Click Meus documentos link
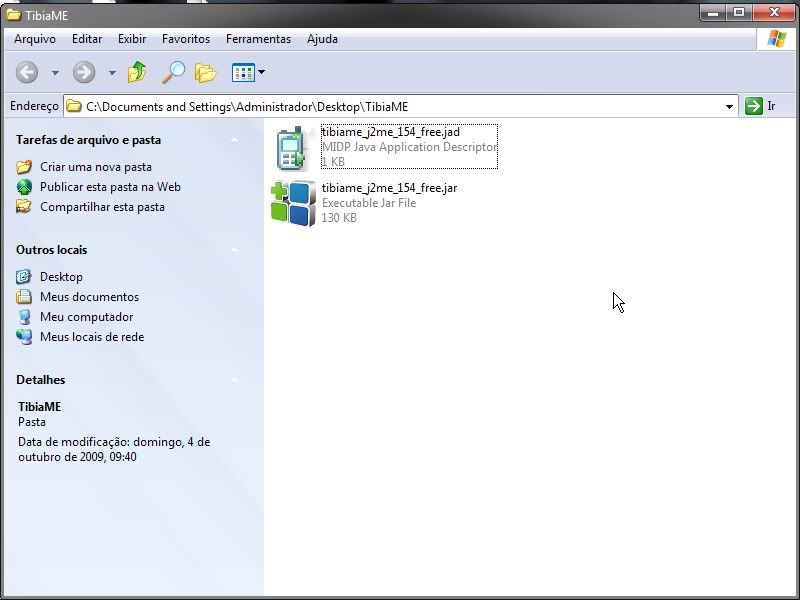The image size is (800, 600). pyautogui.click(x=89, y=297)
